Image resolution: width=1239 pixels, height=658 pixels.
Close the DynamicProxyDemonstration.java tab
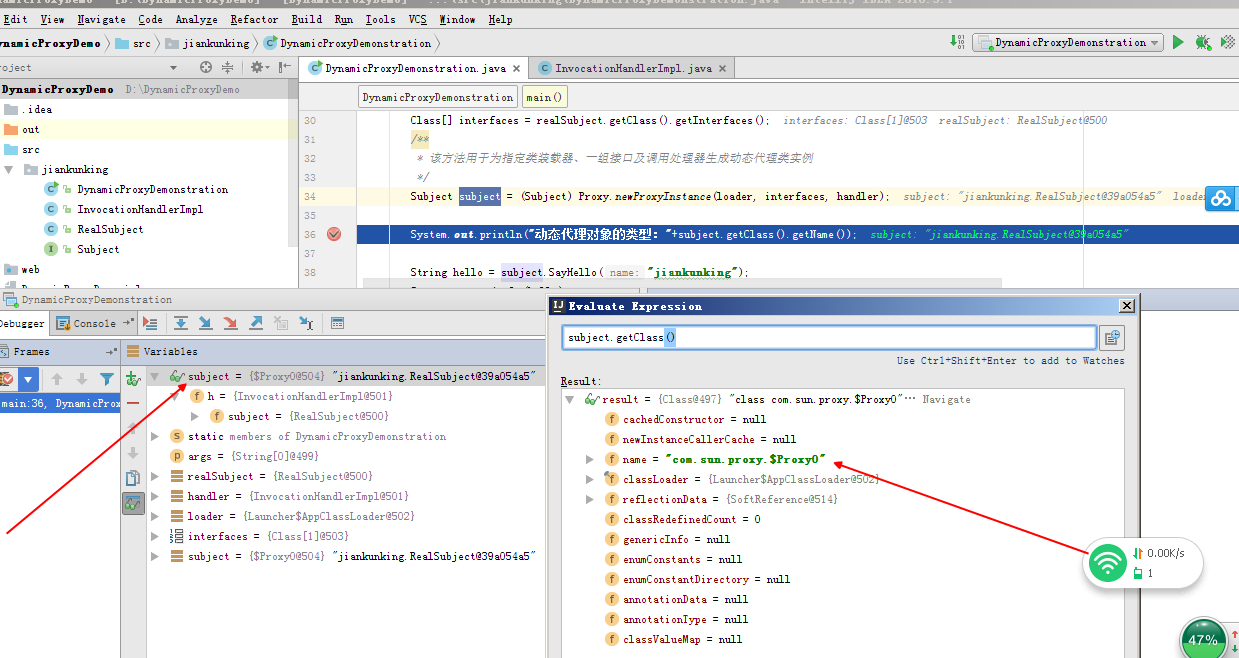pyautogui.click(x=517, y=68)
